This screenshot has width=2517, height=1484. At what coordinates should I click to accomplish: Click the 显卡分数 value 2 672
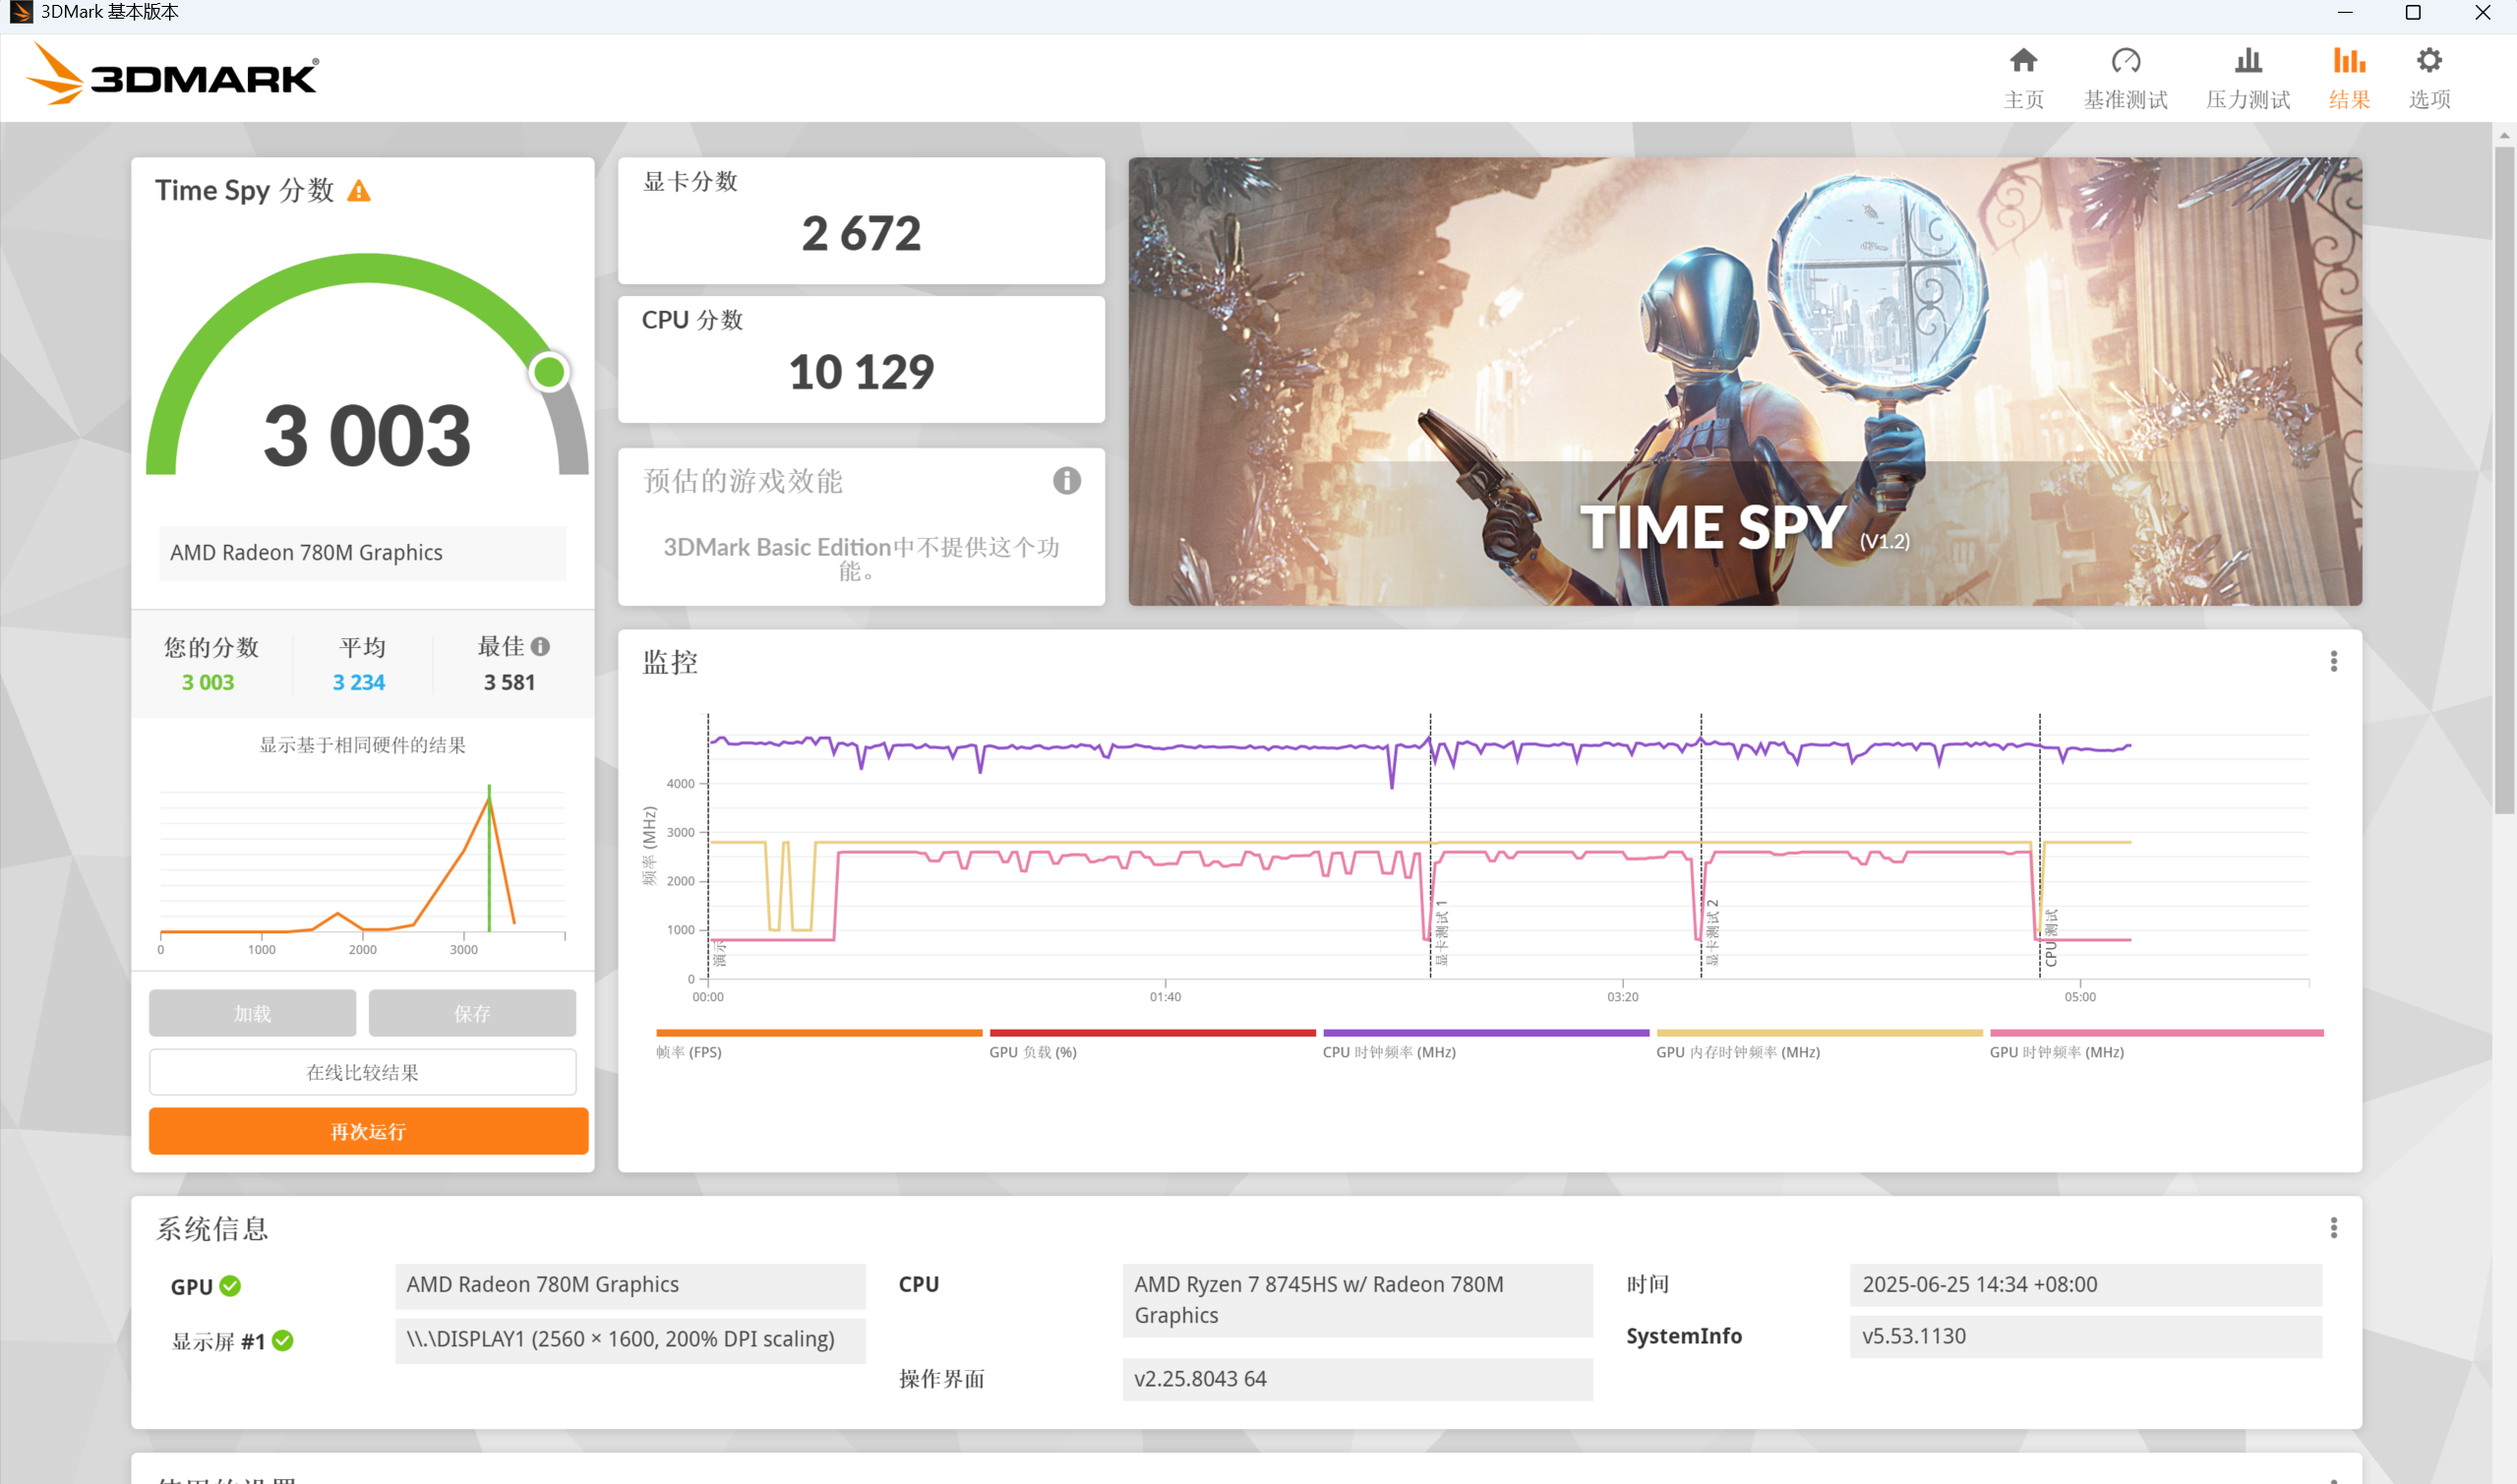861,234
